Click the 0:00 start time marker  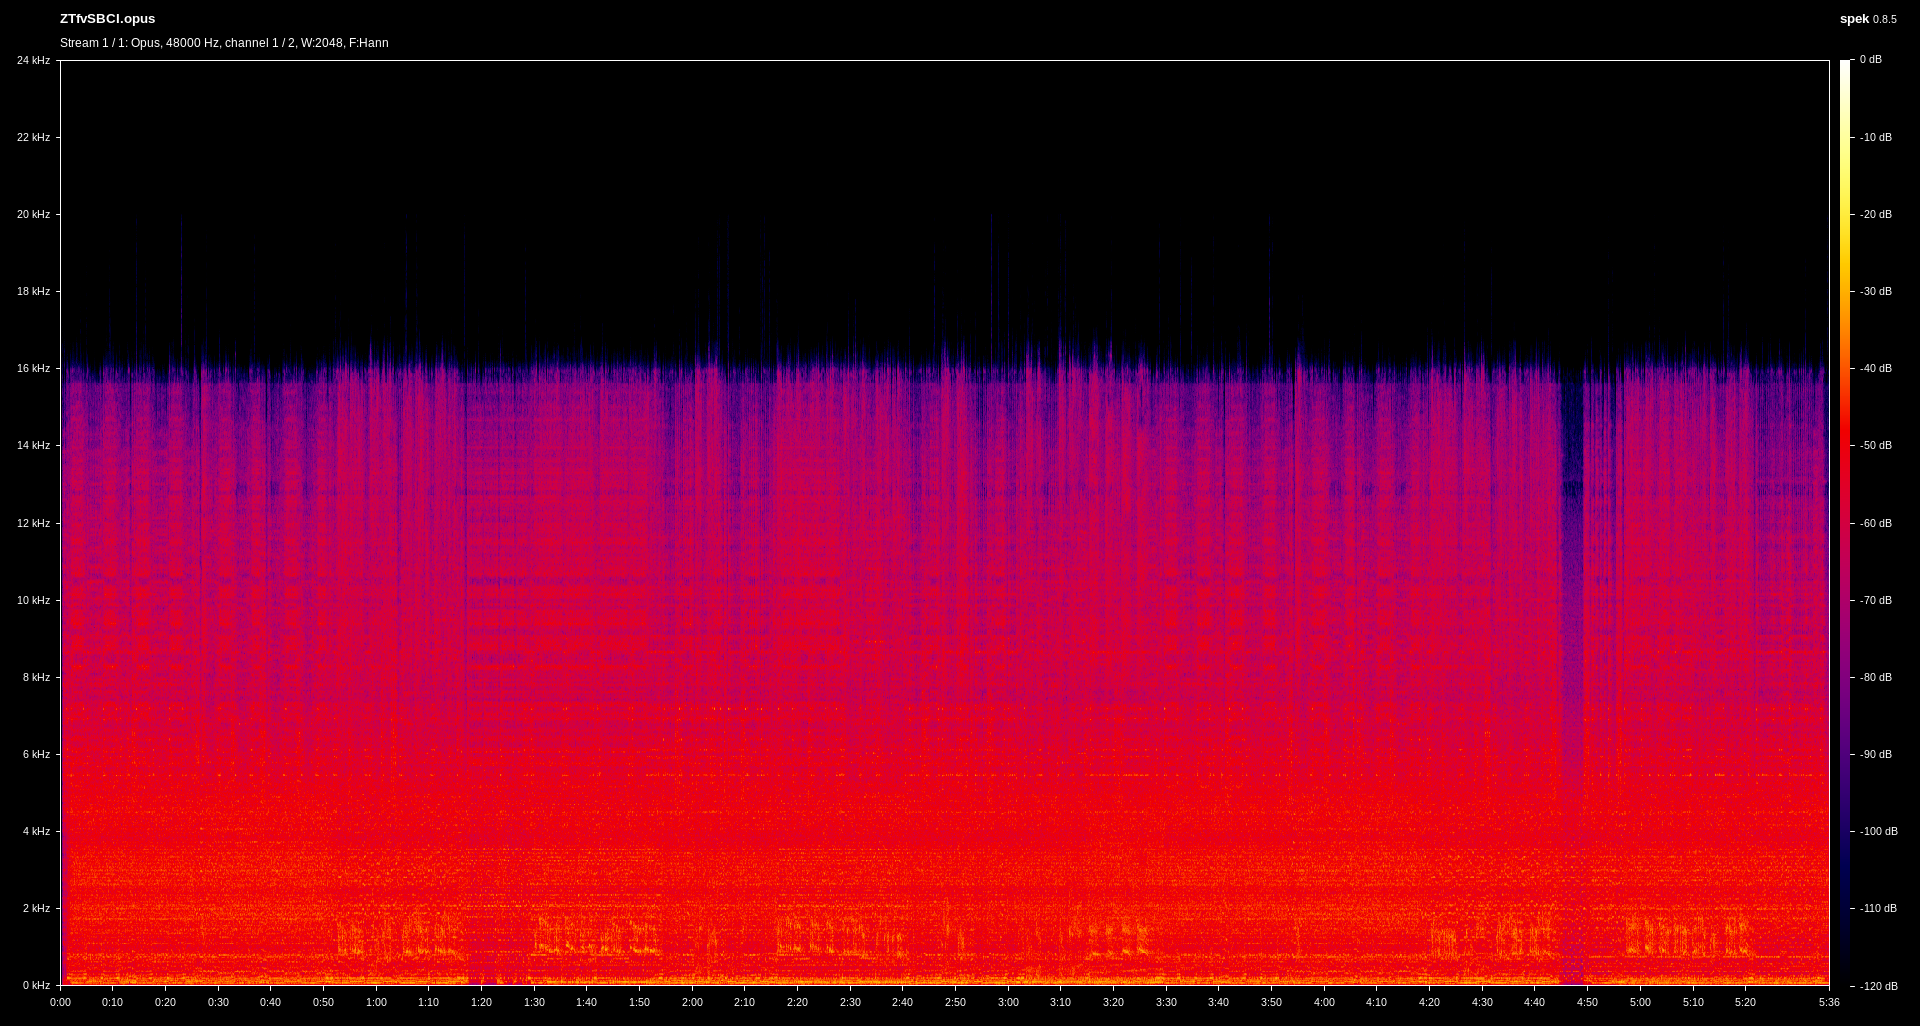click(x=60, y=1003)
